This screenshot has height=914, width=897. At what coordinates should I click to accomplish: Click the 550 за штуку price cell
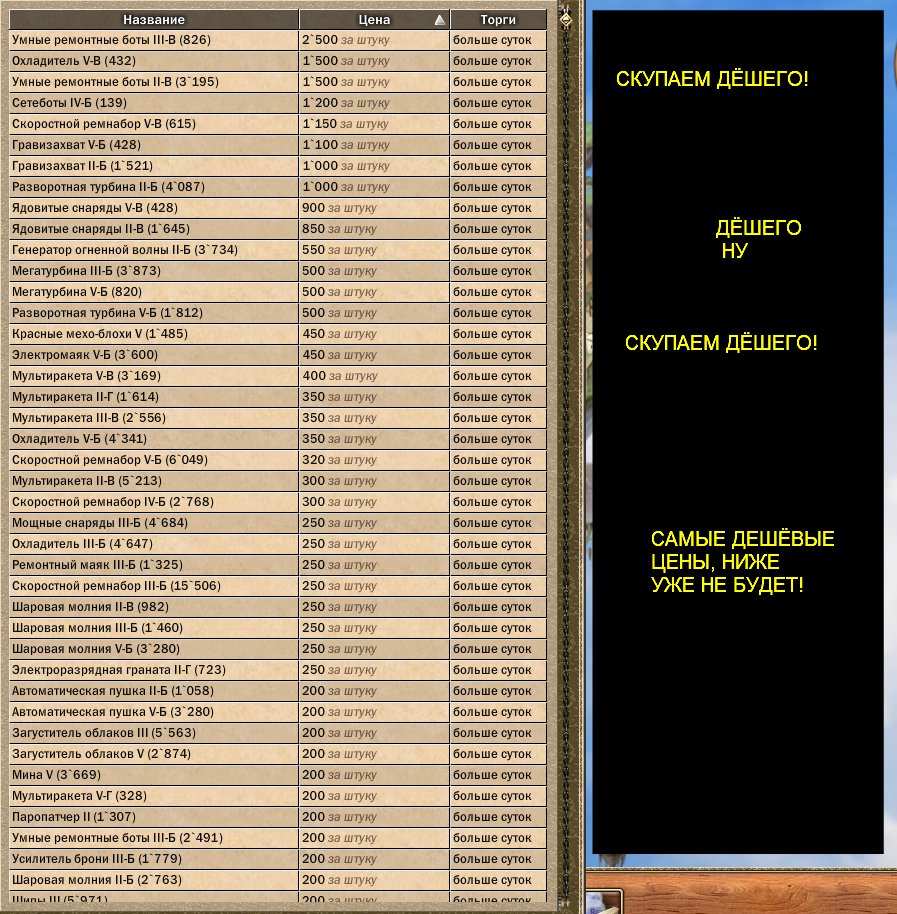(374, 250)
